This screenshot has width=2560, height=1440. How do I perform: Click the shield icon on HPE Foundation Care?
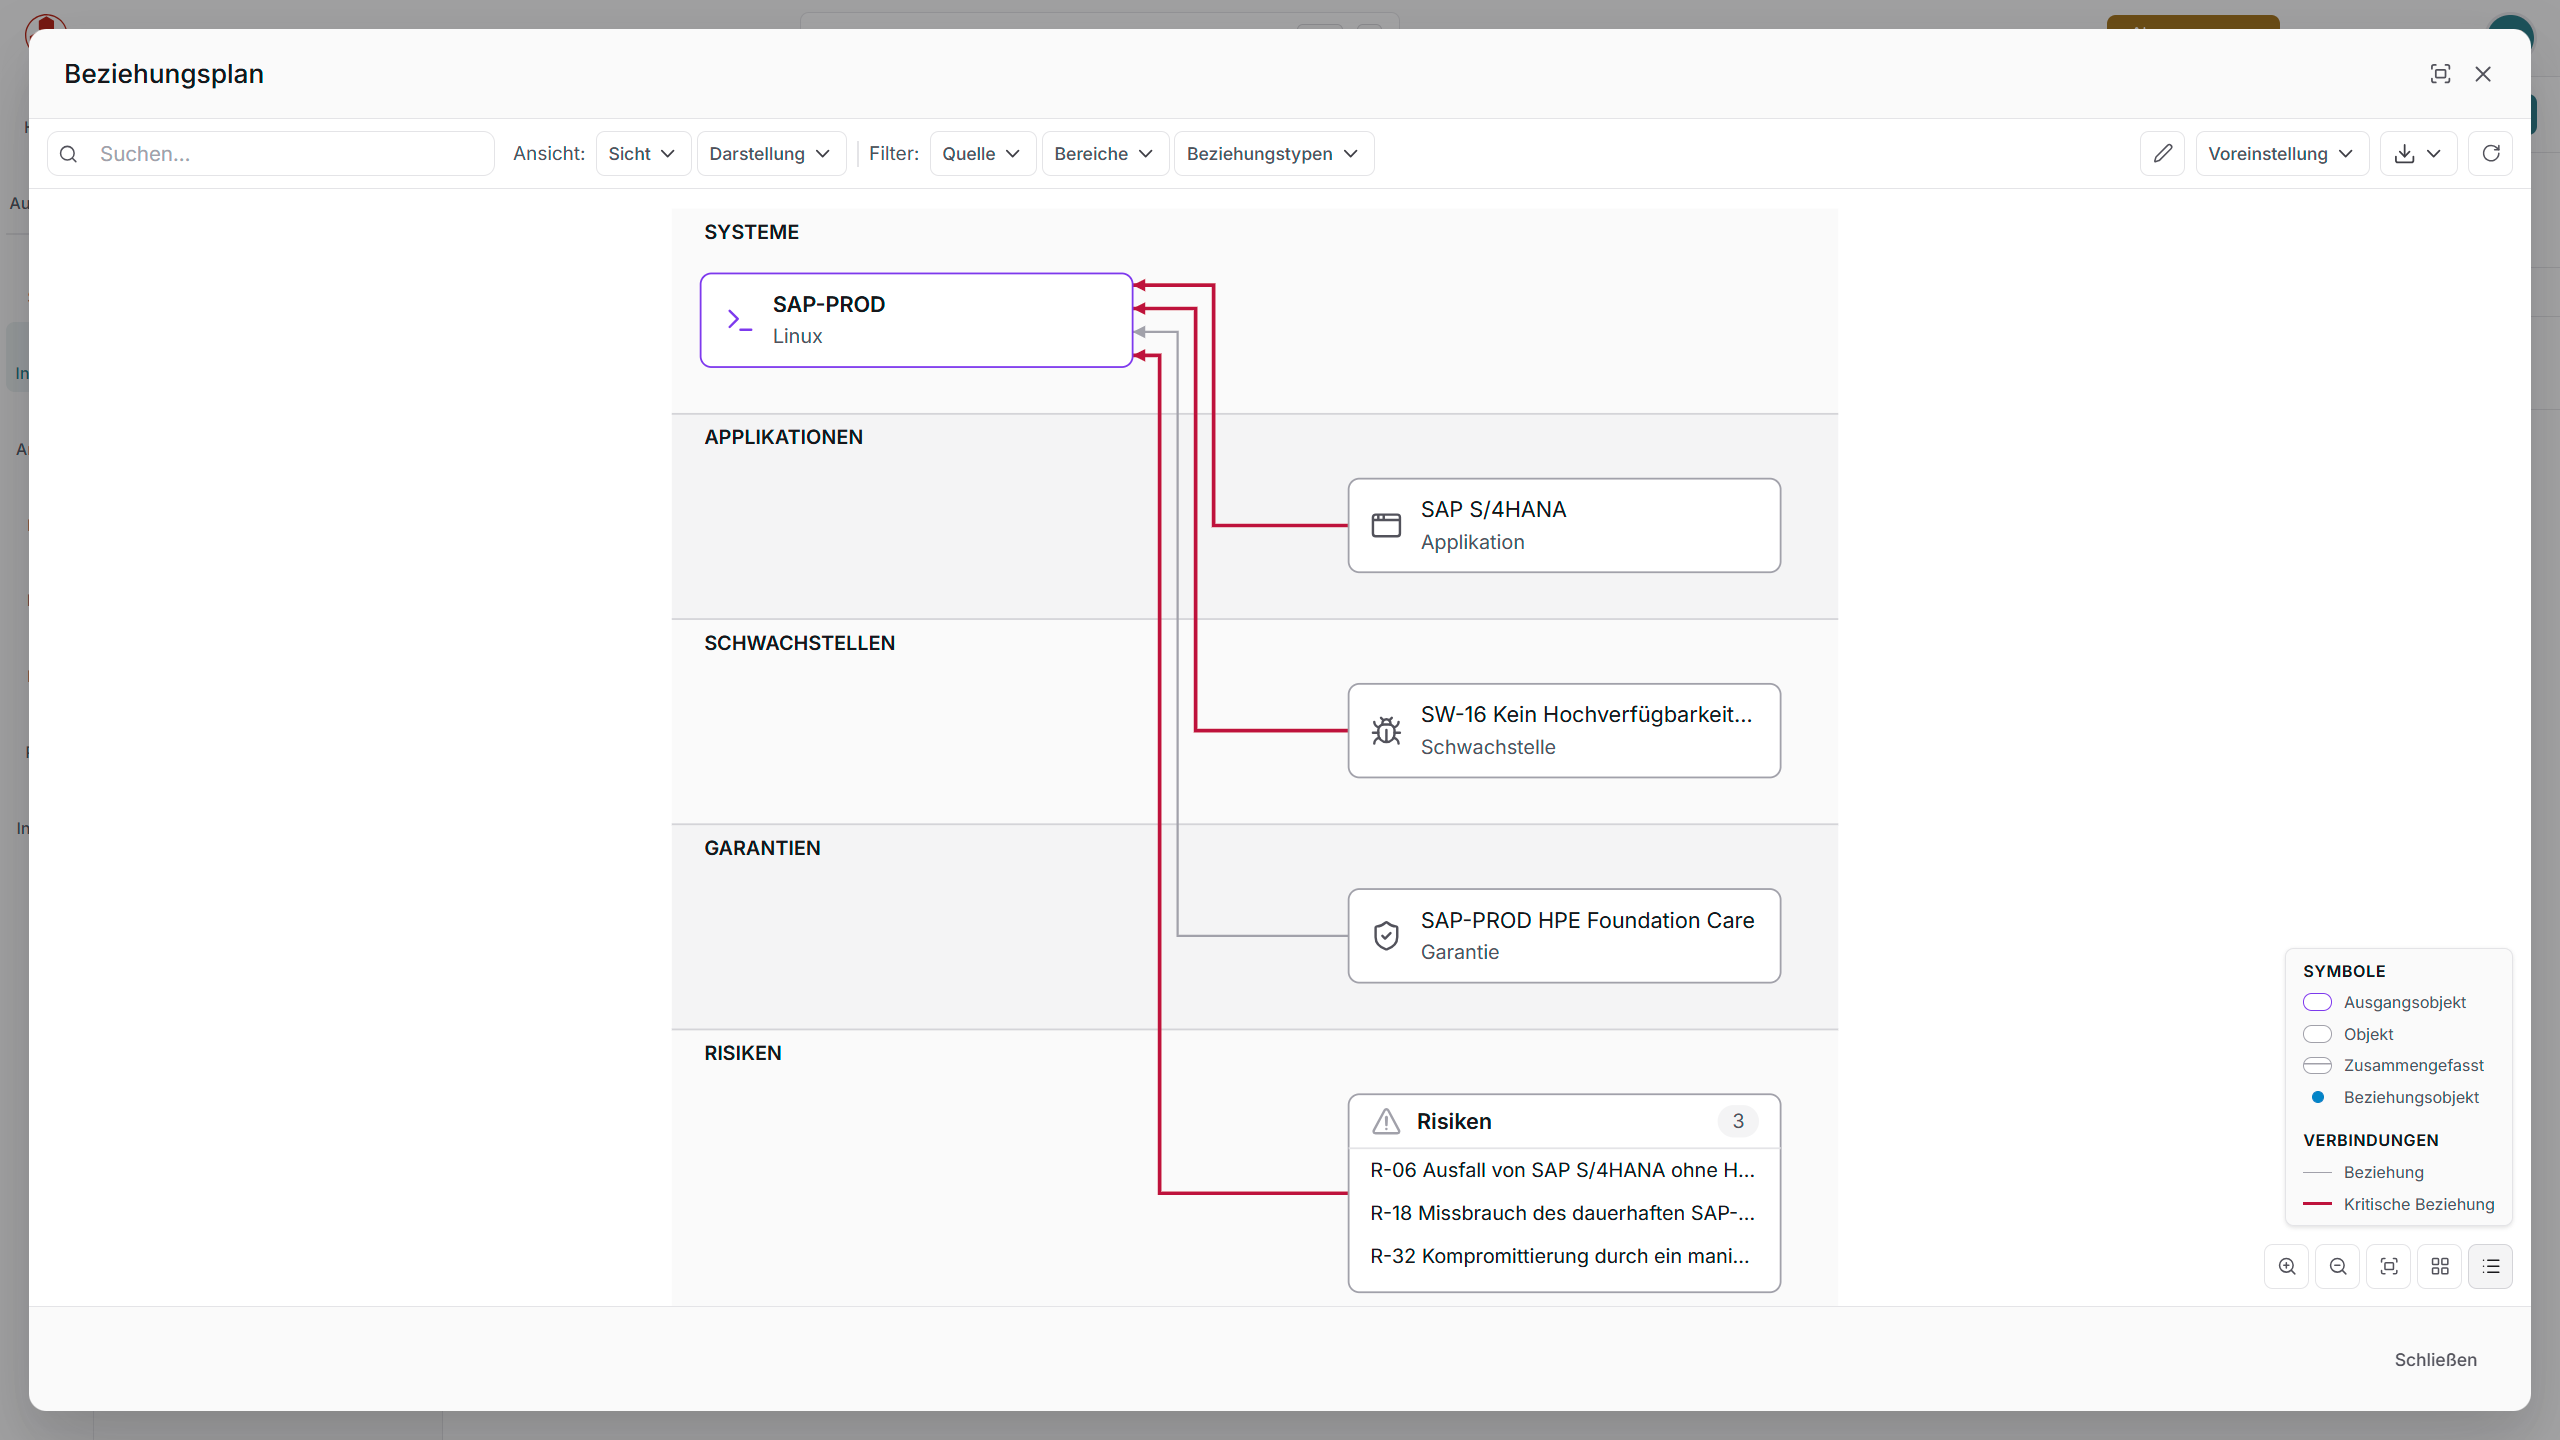tap(1386, 936)
